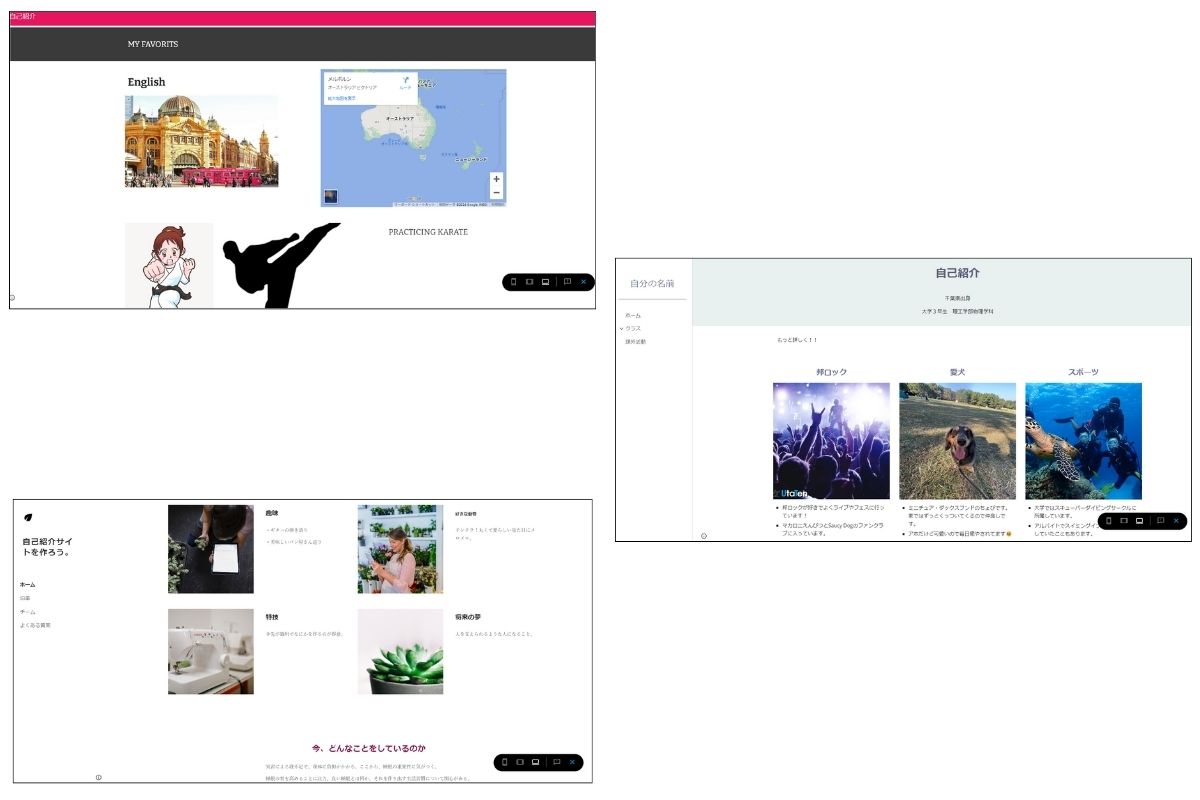The height and width of the screenshot is (800, 1200).
Task: Switch to large screen preview in the plant site window
Action: (536, 762)
